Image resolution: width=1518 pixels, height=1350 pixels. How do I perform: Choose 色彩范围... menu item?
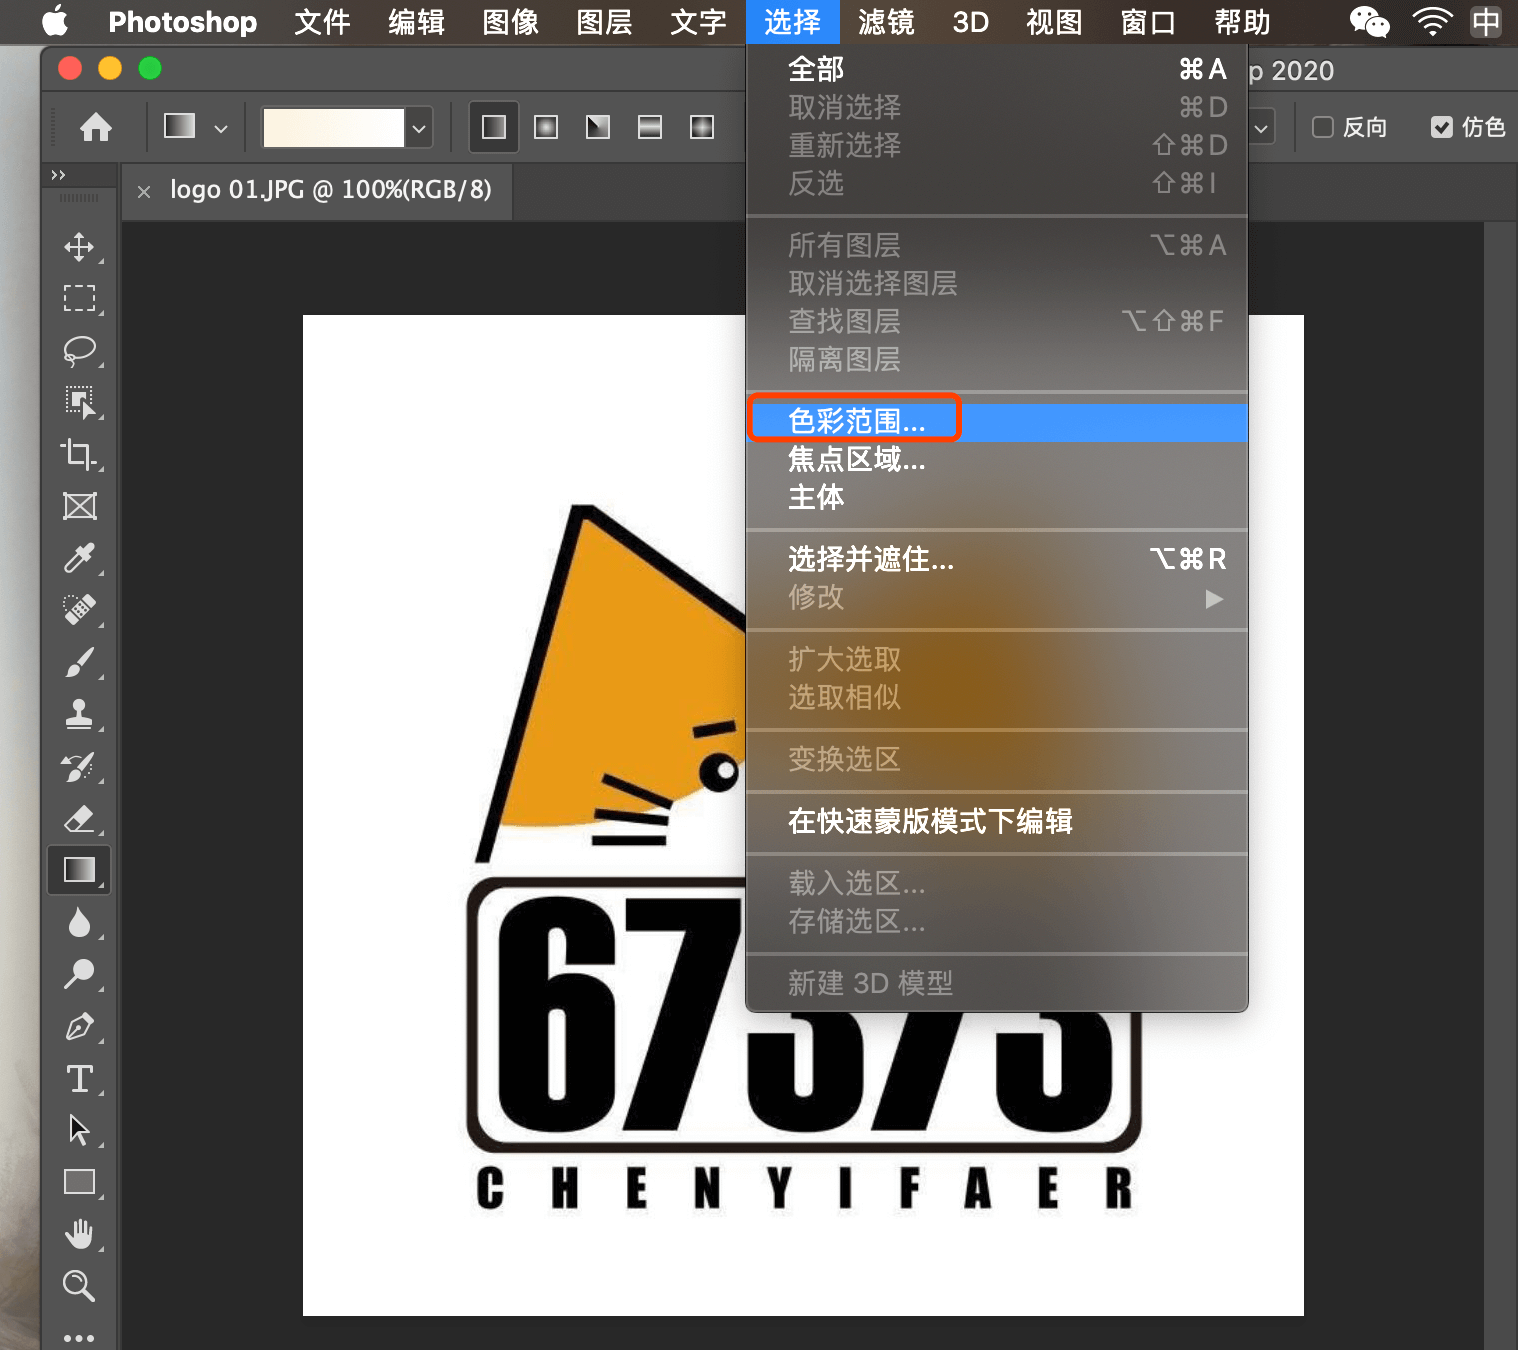tap(997, 421)
